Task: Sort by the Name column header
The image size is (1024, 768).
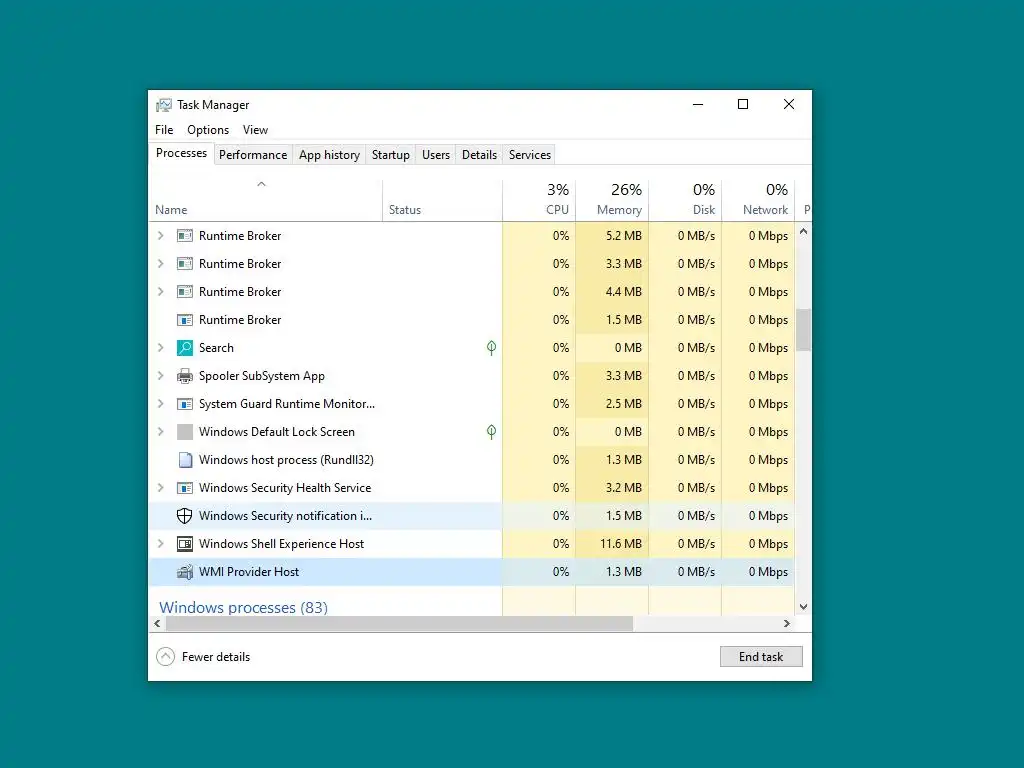Action: 265,200
